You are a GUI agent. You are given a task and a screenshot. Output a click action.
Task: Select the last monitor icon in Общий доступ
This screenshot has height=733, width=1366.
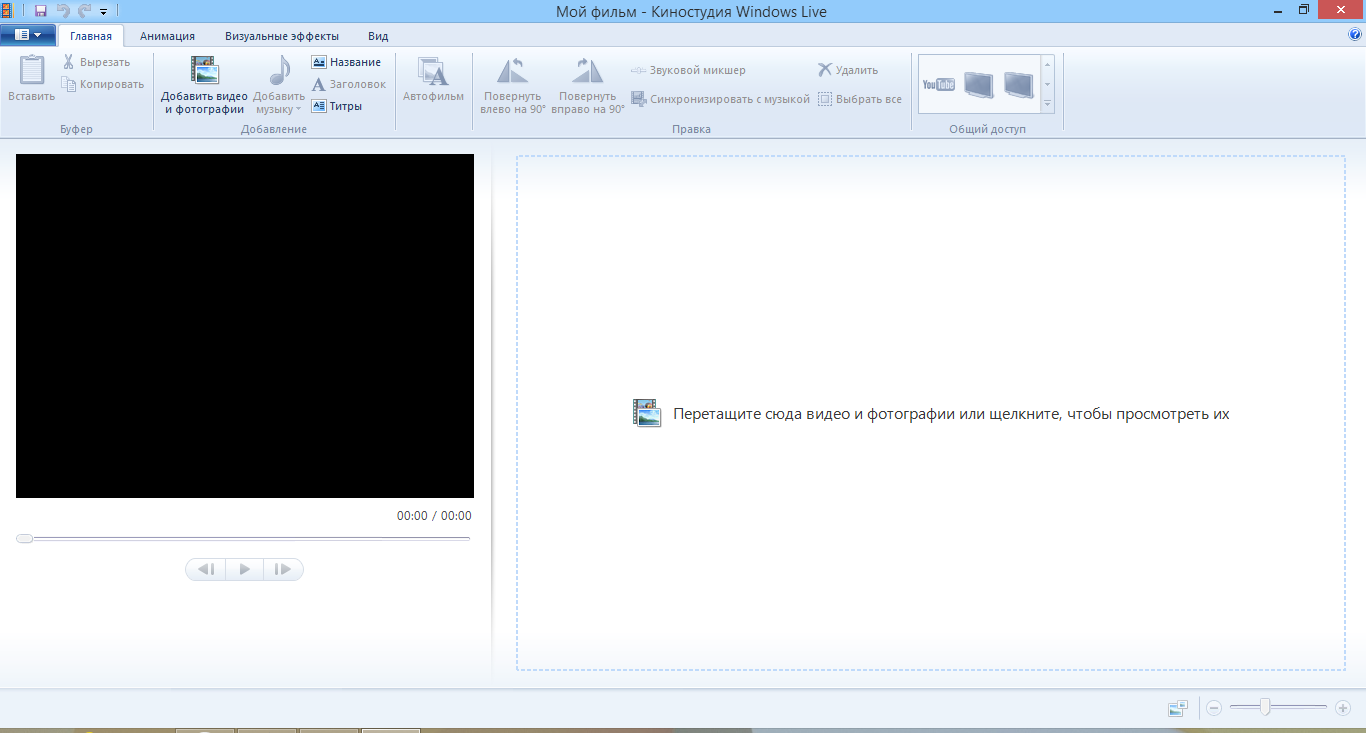[1018, 85]
